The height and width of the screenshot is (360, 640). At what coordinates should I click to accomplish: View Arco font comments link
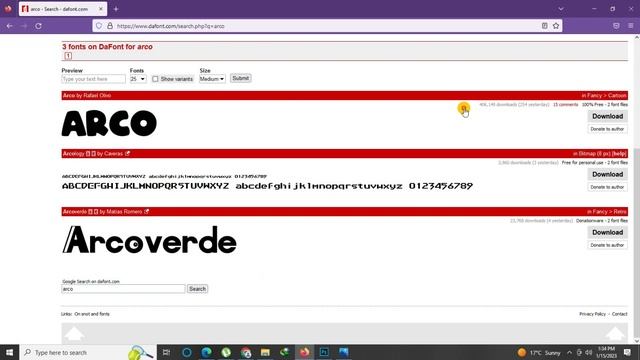coord(565,105)
